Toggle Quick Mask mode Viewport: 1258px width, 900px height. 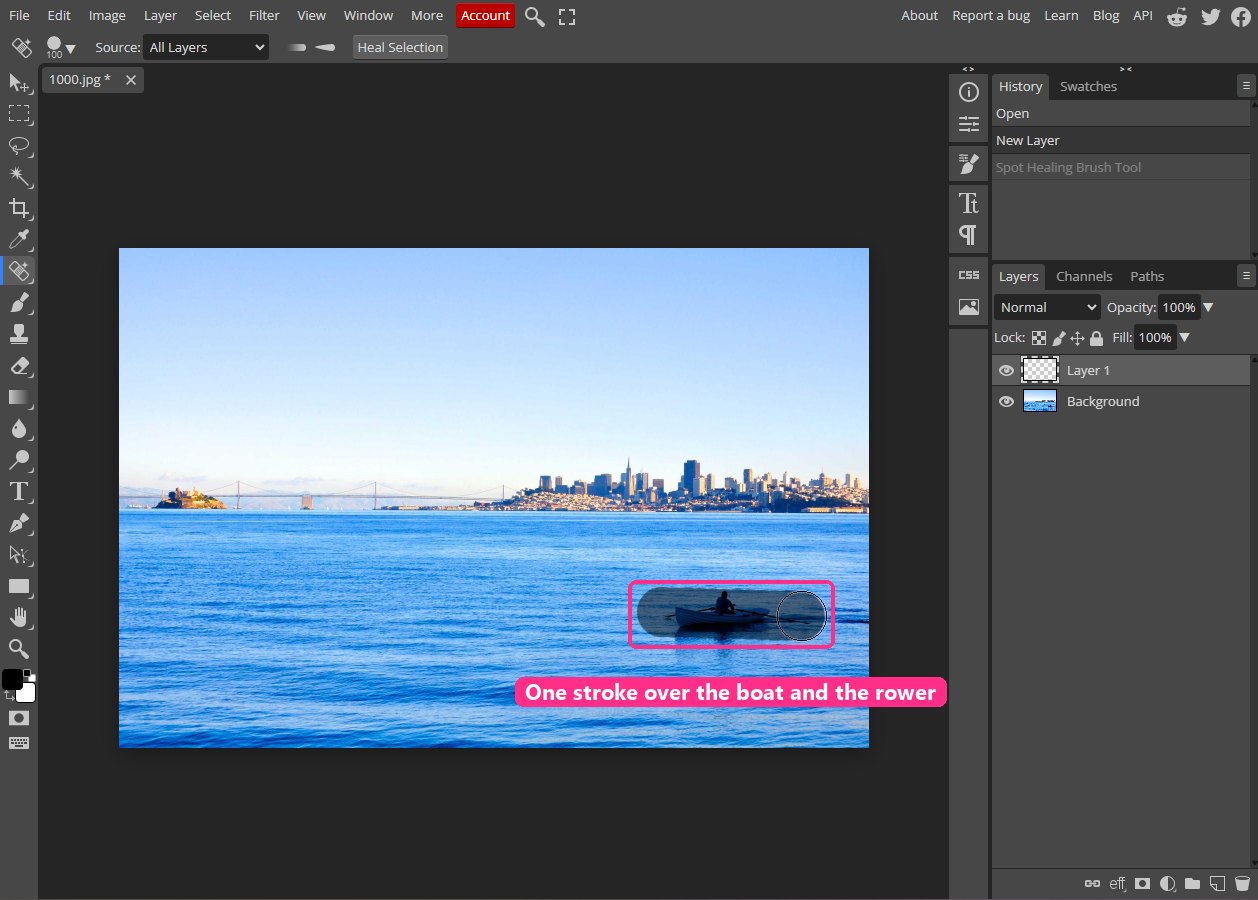click(x=19, y=718)
